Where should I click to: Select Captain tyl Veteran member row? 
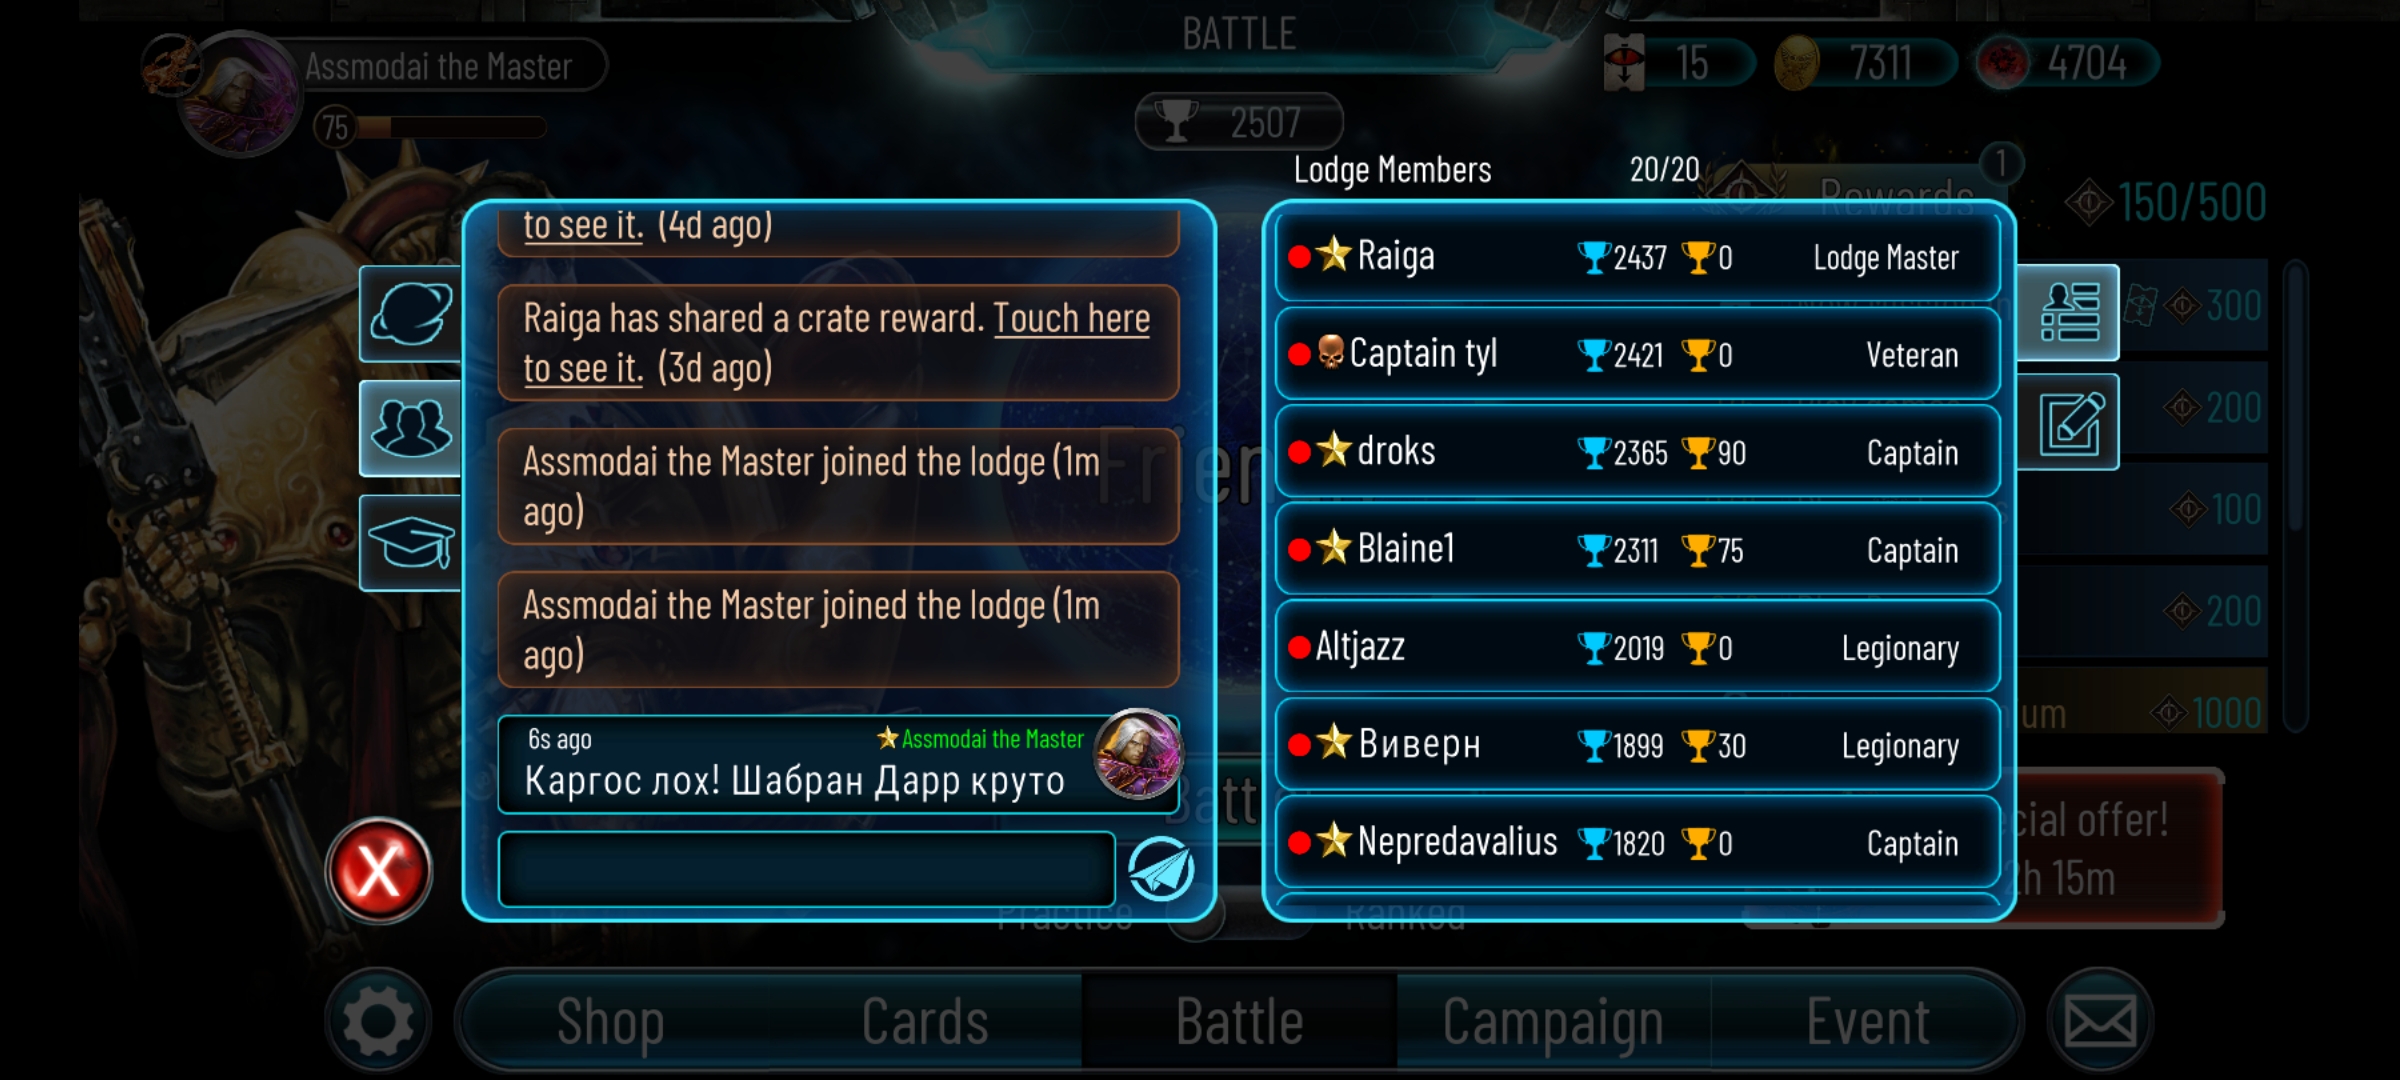click(x=1638, y=354)
